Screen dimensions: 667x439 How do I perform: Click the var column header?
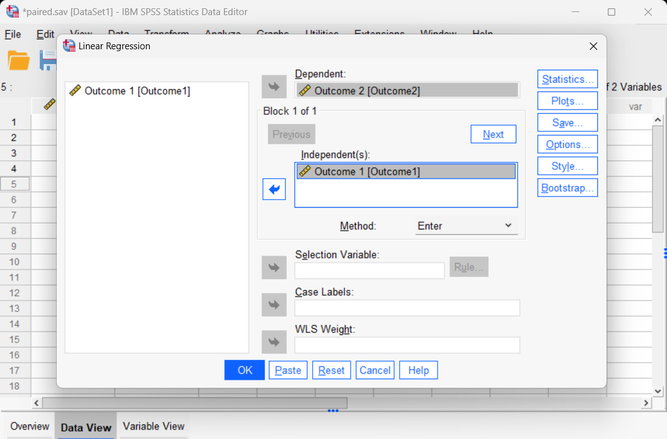coord(635,107)
